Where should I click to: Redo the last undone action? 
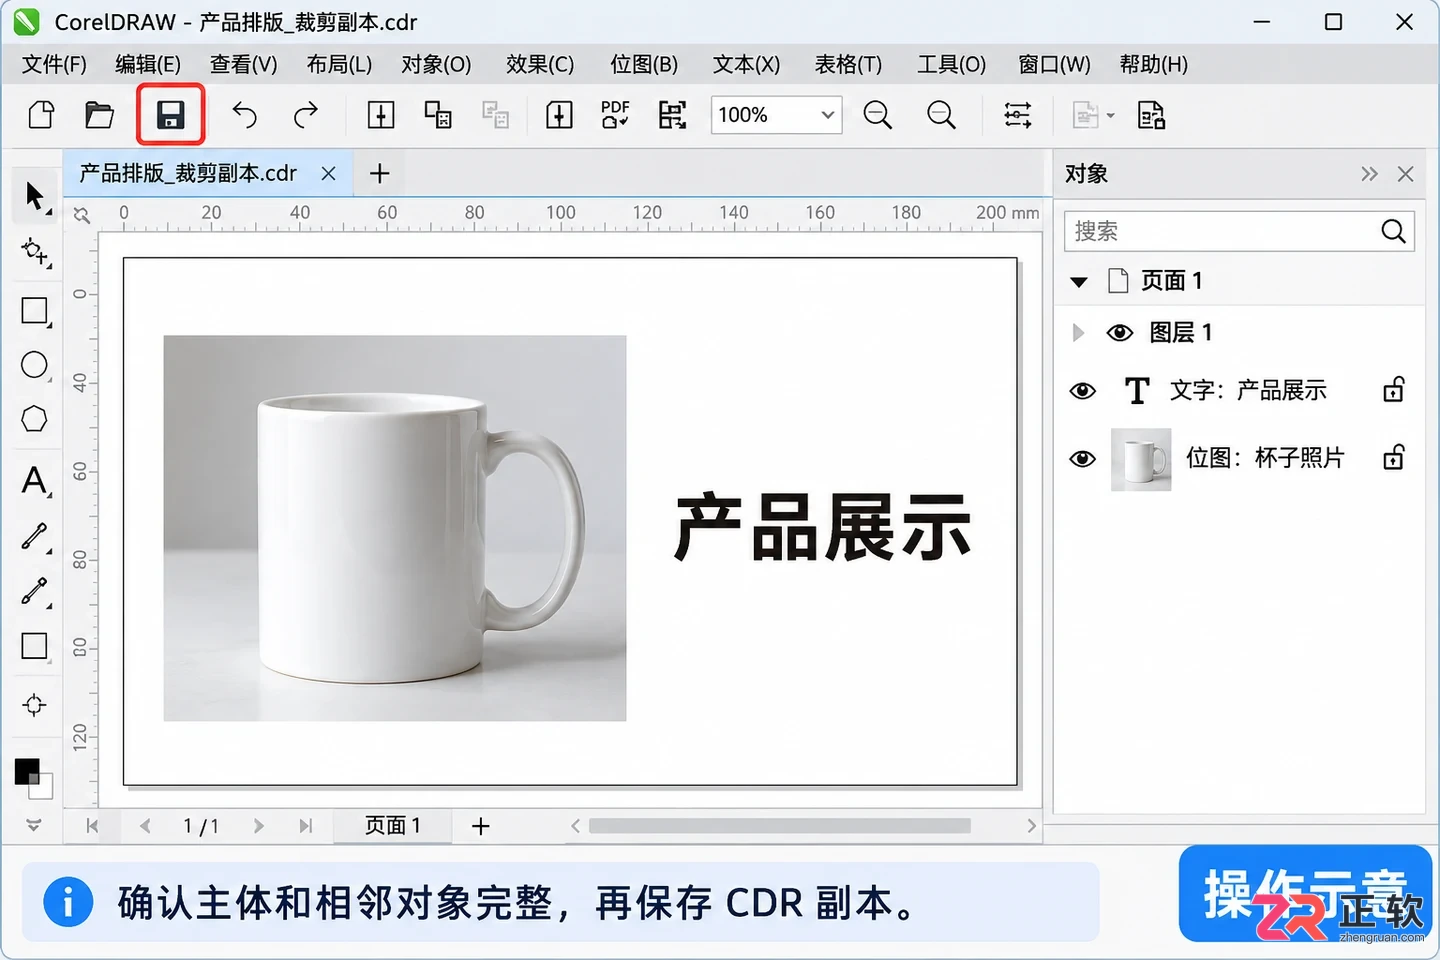click(x=305, y=115)
